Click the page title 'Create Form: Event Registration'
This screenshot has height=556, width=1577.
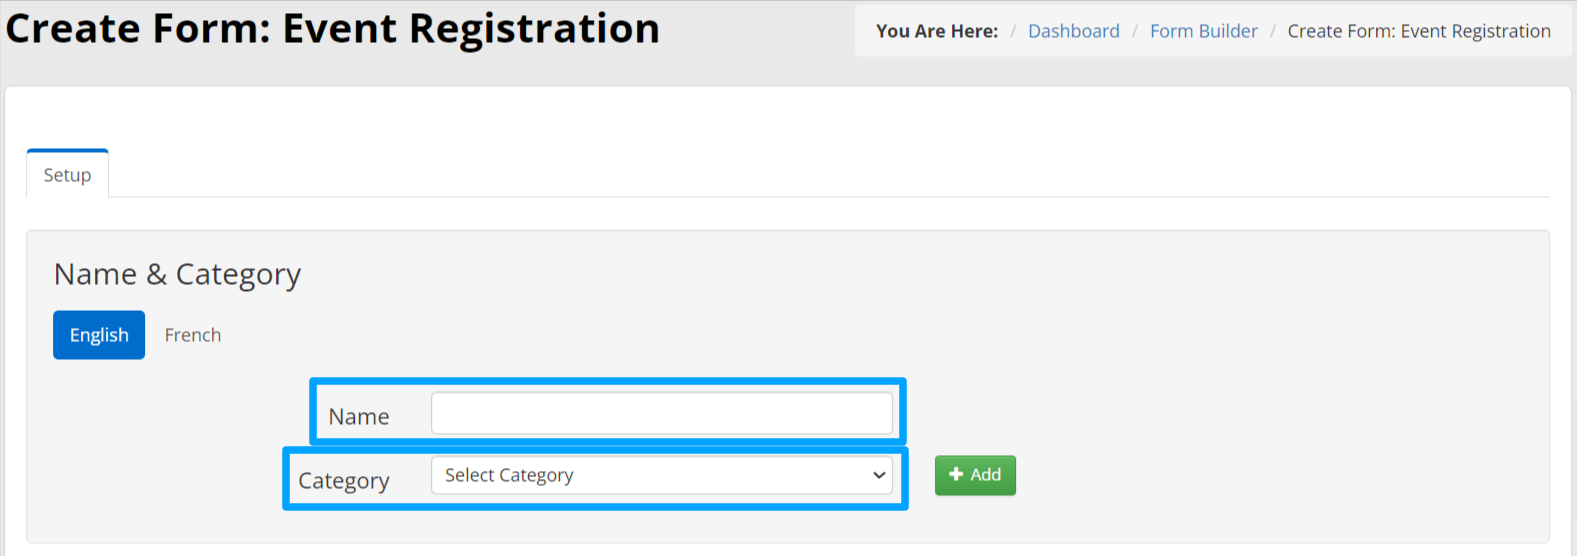(x=333, y=28)
